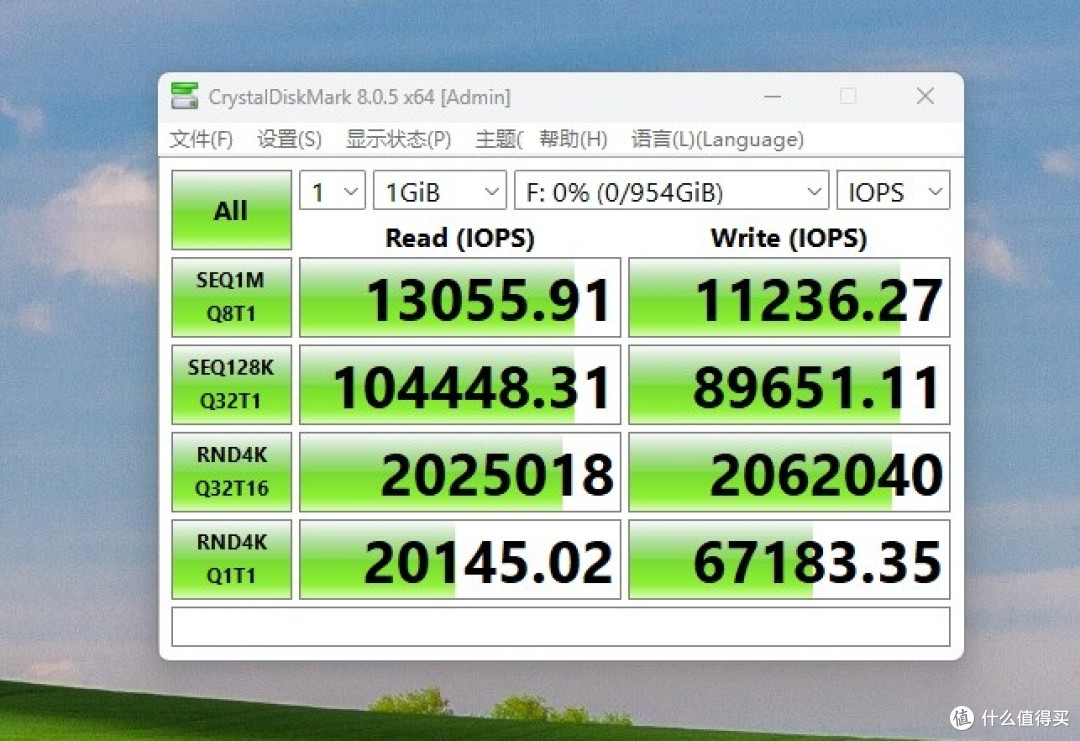Viewport: 1080px width, 741px height.
Task: Click the SEQ128K read value 104448.31
Action: click(460, 384)
